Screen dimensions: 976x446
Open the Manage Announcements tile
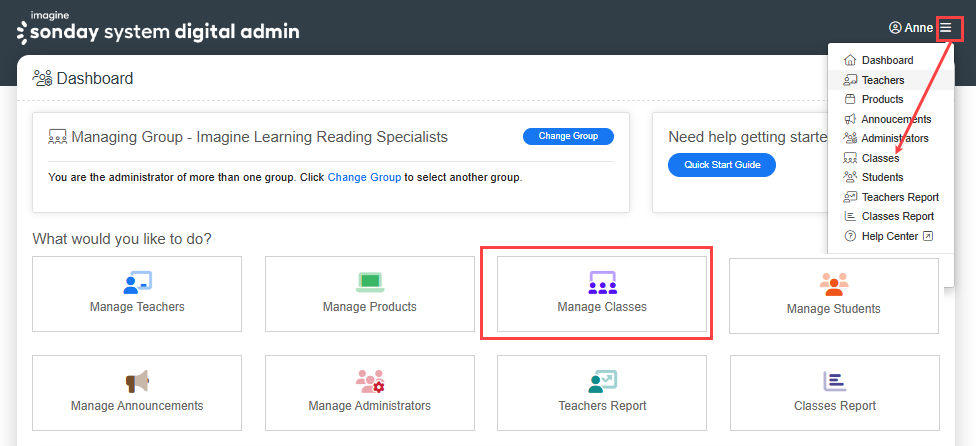pyautogui.click(x=137, y=393)
